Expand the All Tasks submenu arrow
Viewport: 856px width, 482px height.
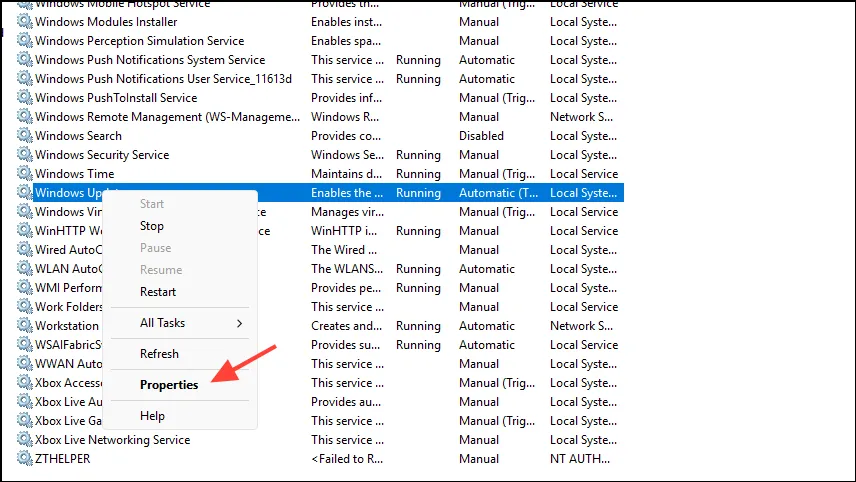(x=239, y=323)
